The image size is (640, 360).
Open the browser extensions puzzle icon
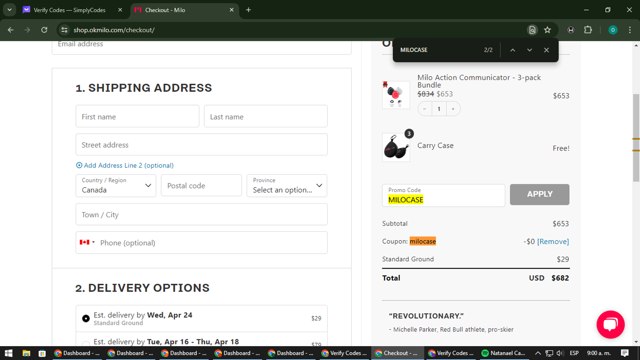588,30
